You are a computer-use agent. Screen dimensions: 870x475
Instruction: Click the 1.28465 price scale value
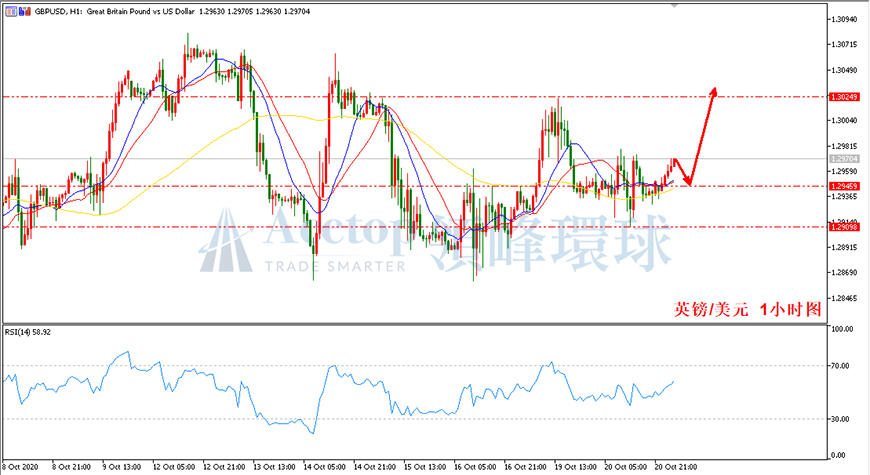(844, 299)
